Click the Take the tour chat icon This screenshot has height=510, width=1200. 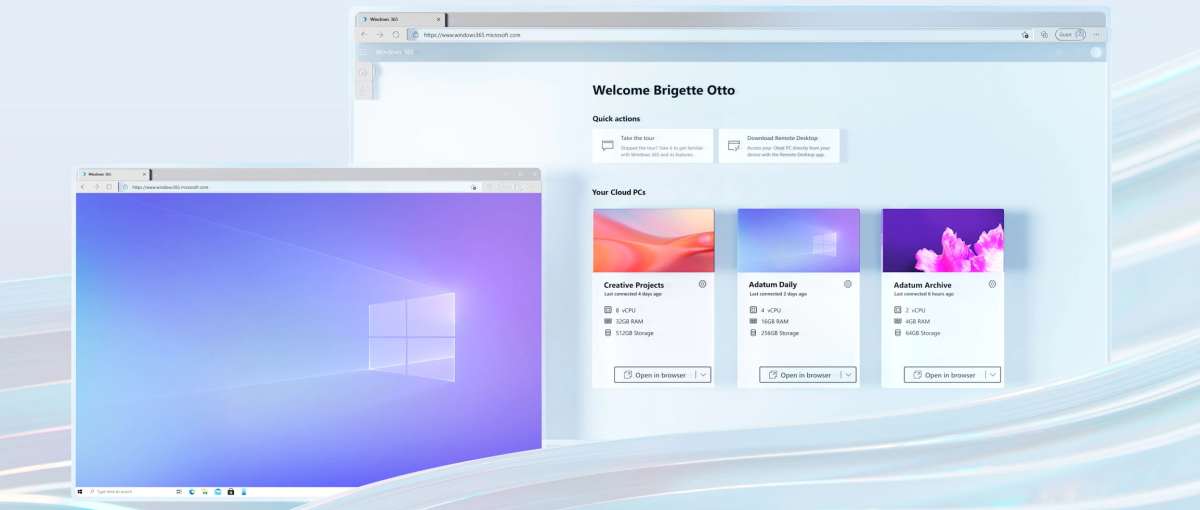(x=607, y=146)
